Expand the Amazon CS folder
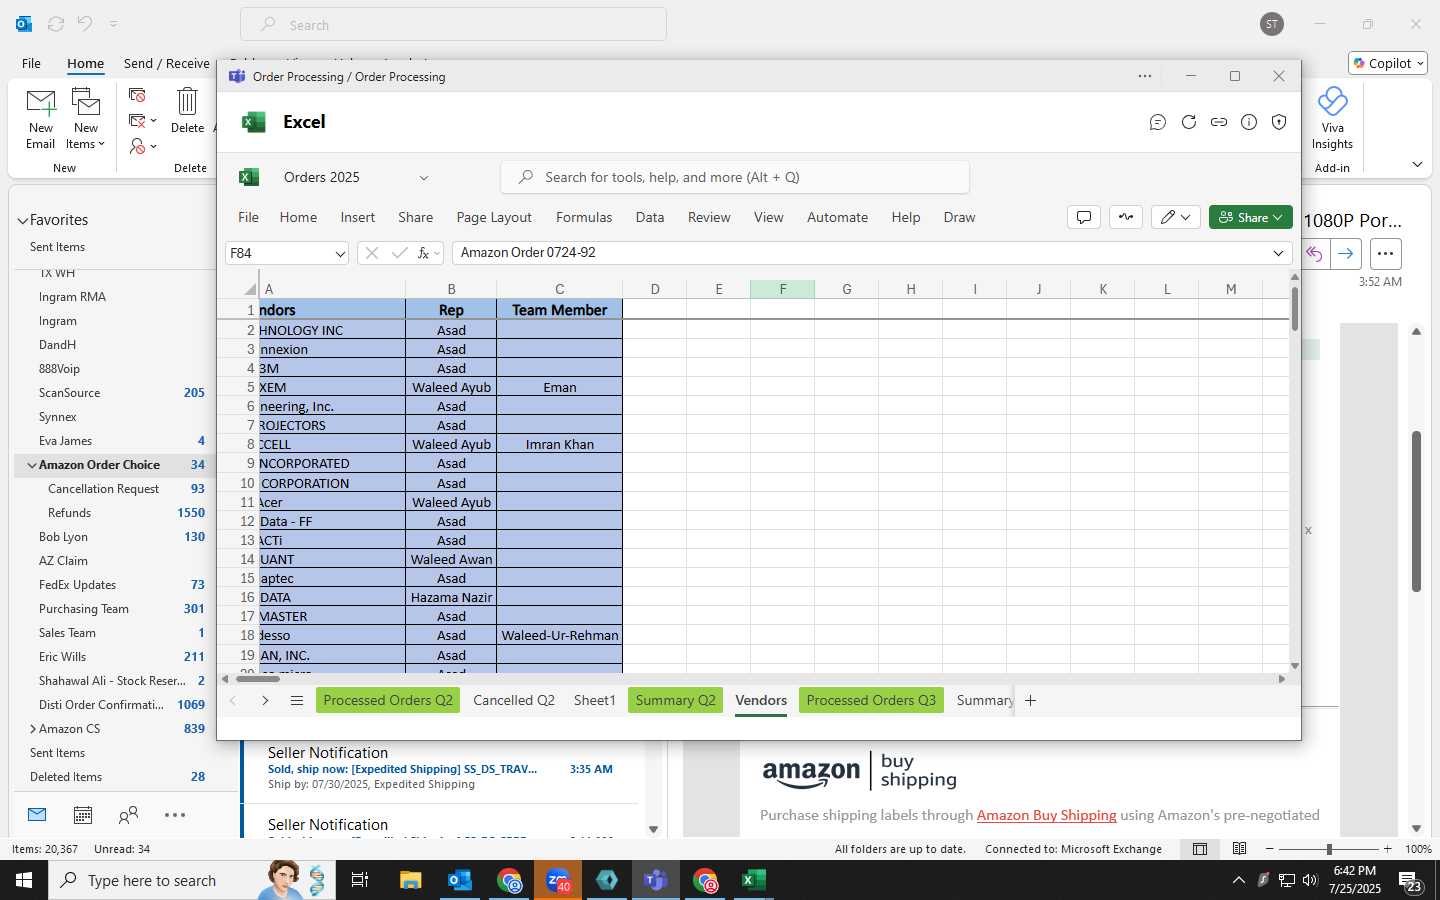 [x=33, y=729]
